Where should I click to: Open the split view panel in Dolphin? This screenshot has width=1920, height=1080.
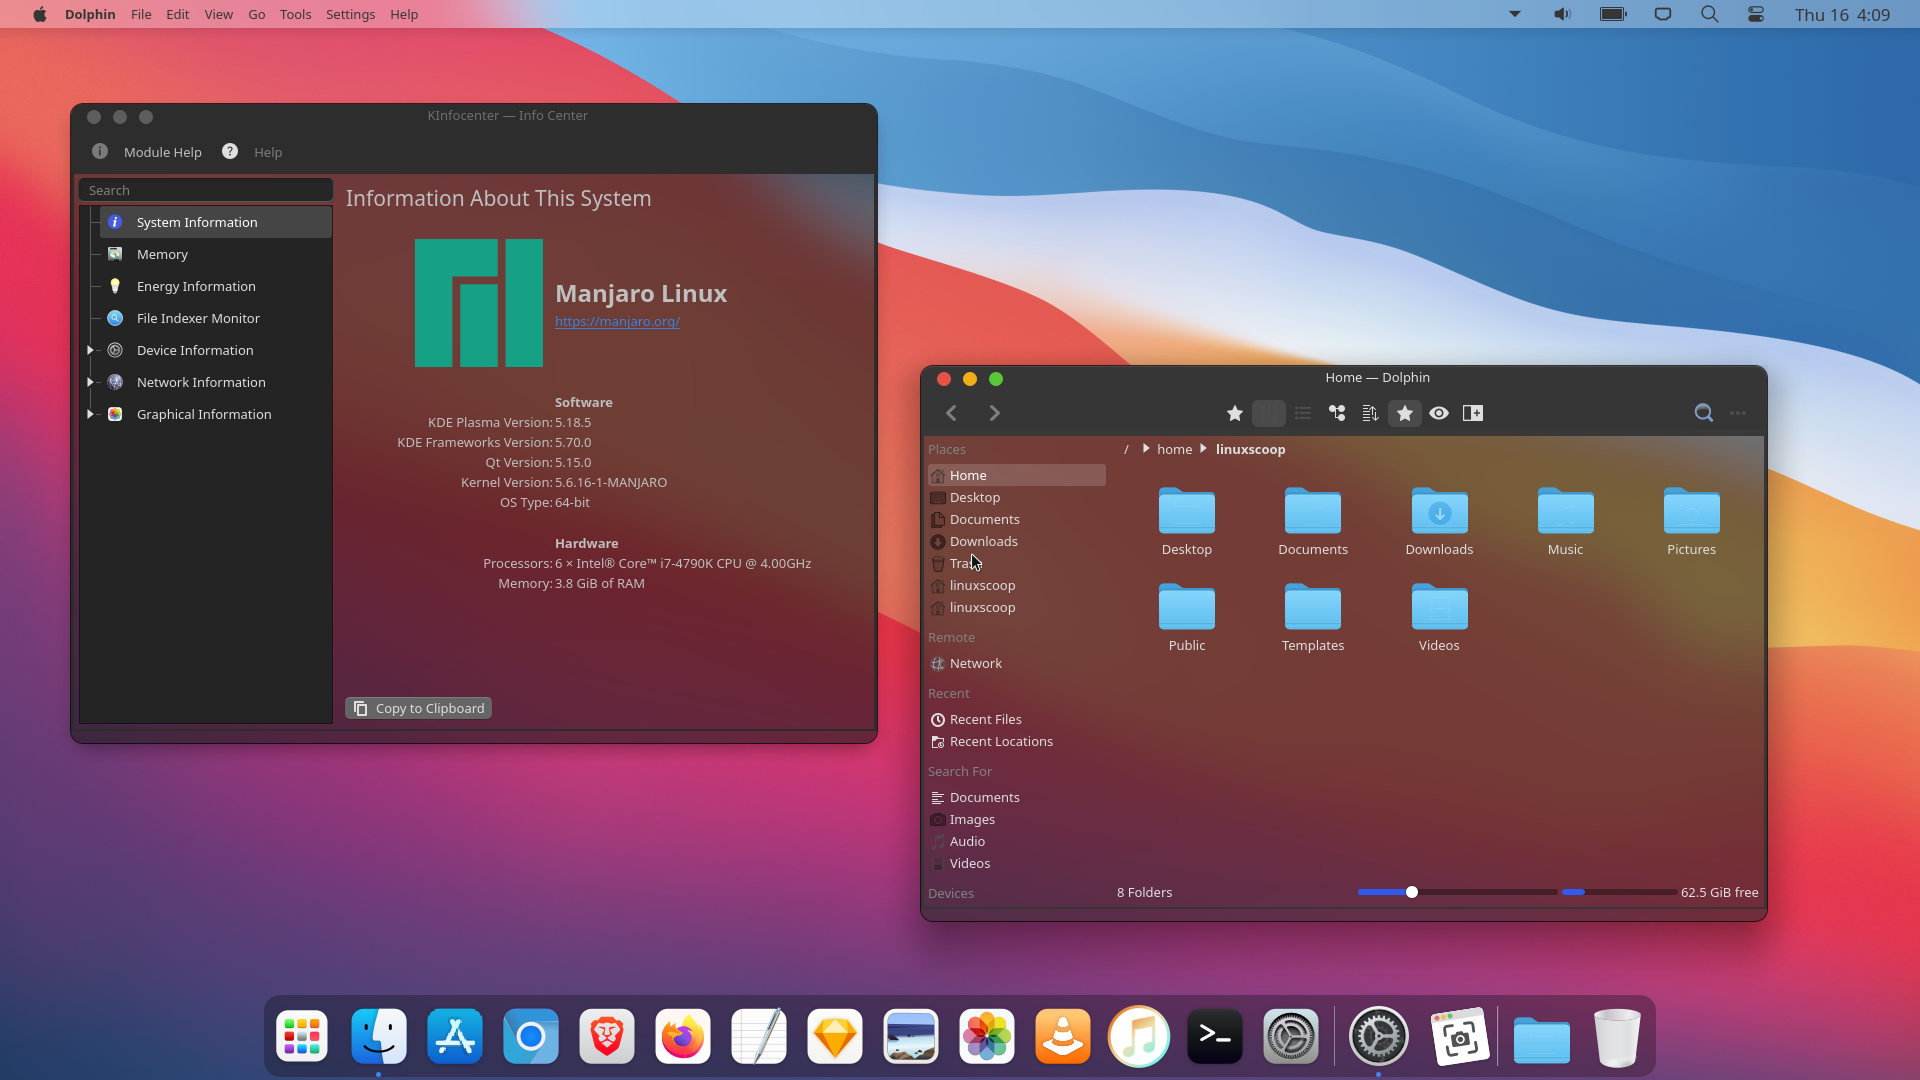point(1473,412)
